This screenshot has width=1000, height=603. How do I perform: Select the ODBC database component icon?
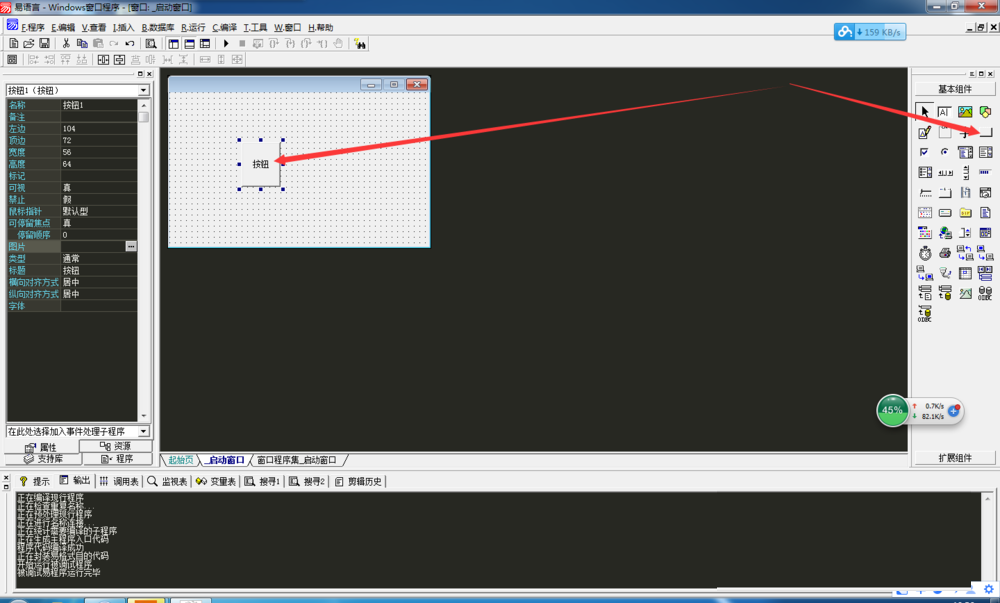click(x=985, y=293)
